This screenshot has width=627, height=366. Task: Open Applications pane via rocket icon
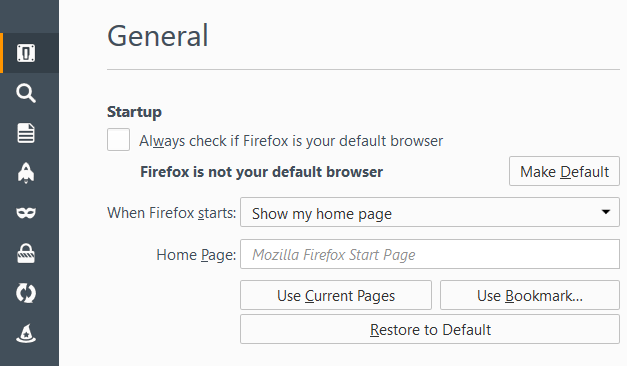(x=26, y=173)
